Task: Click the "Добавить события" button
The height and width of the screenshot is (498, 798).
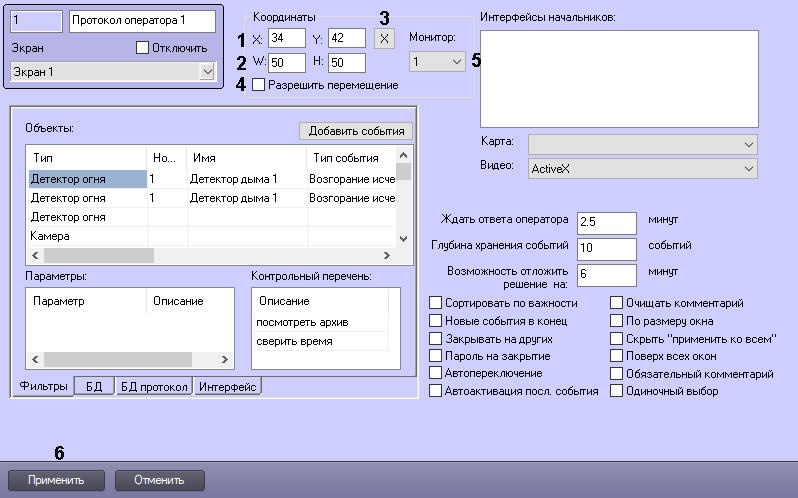Action: click(355, 131)
